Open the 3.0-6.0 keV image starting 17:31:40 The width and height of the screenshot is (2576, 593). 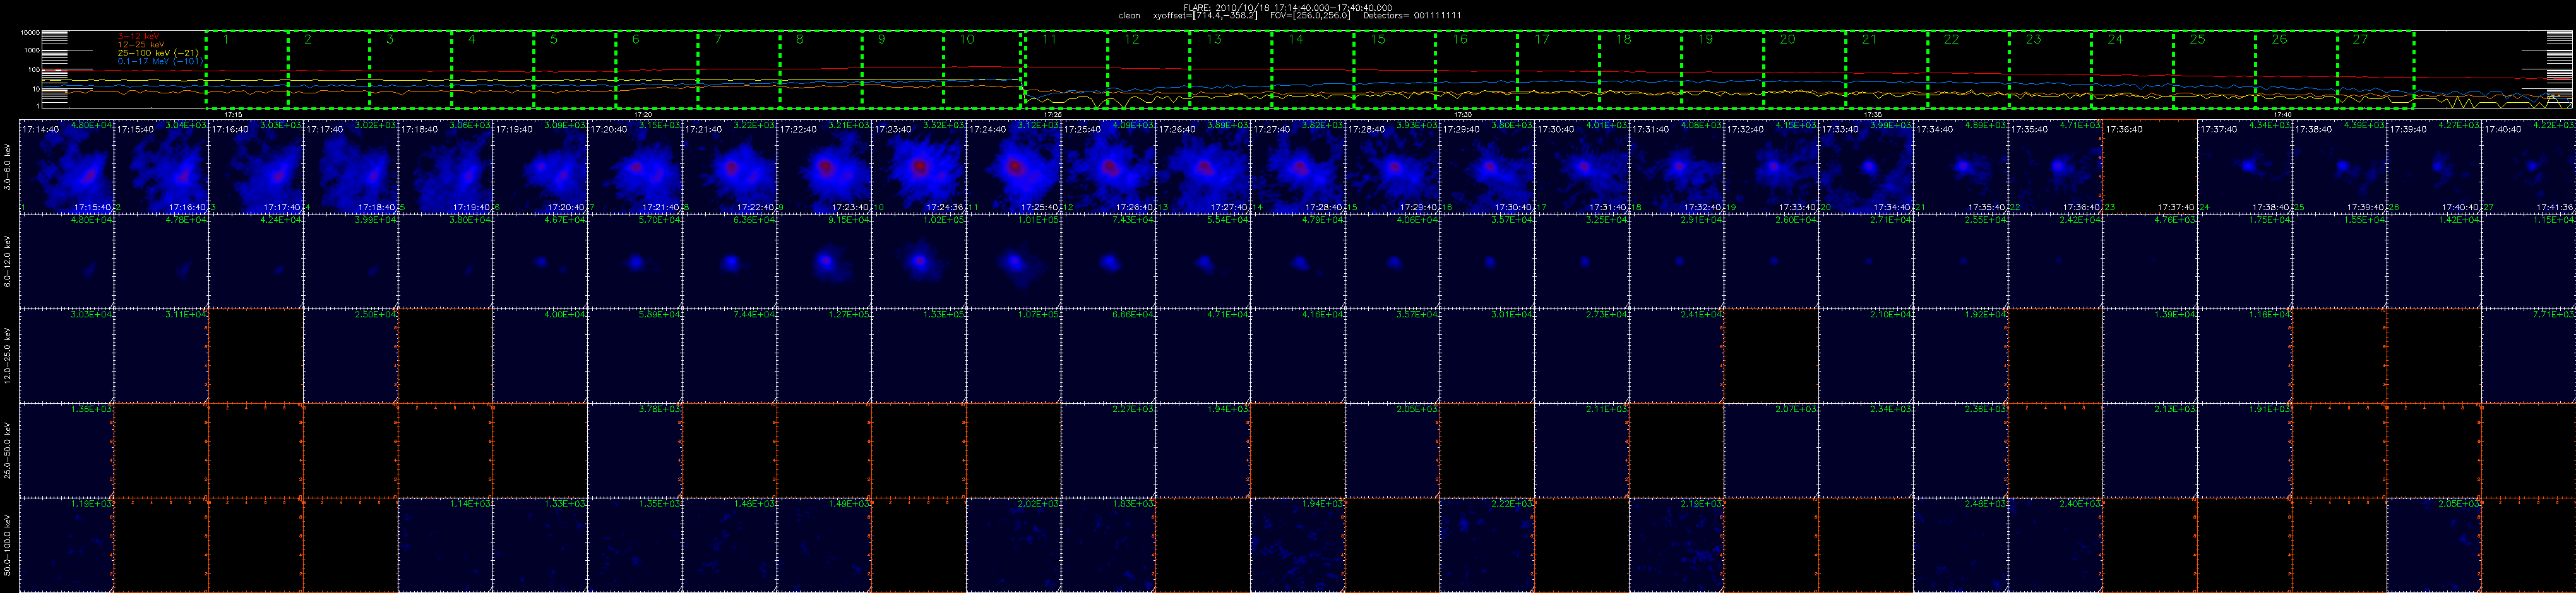coord(1676,167)
